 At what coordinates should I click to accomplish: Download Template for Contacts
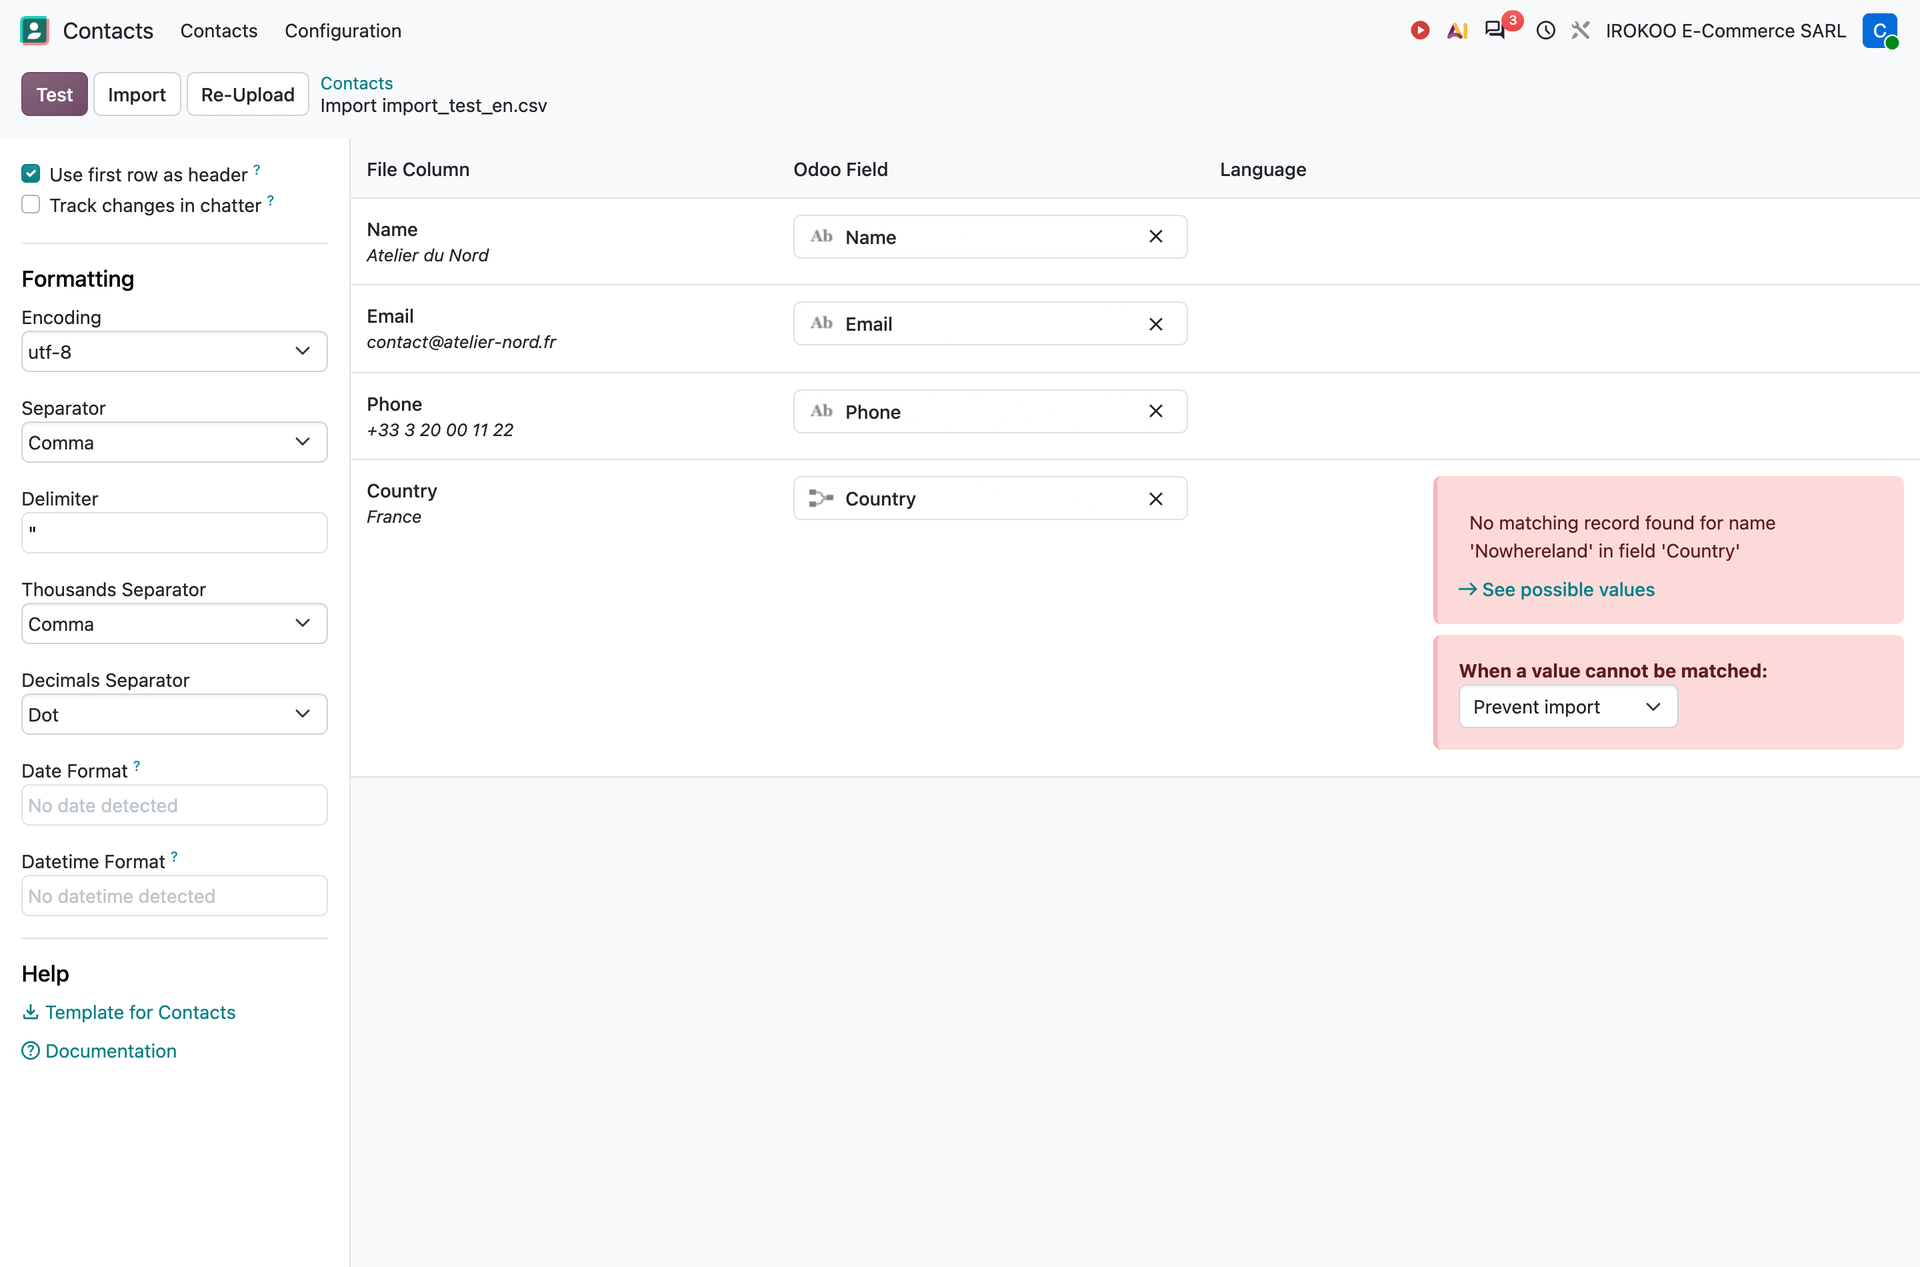[129, 1012]
